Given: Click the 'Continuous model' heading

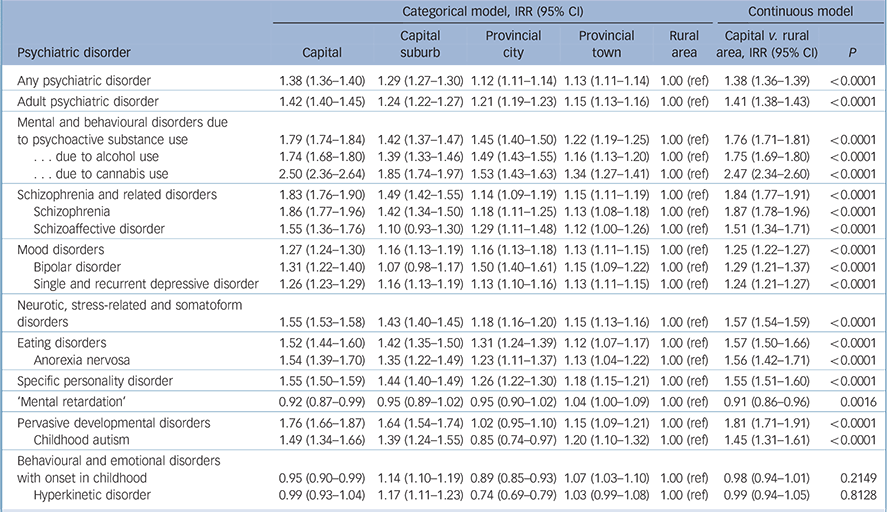Looking at the screenshot, I should coord(800,12).
